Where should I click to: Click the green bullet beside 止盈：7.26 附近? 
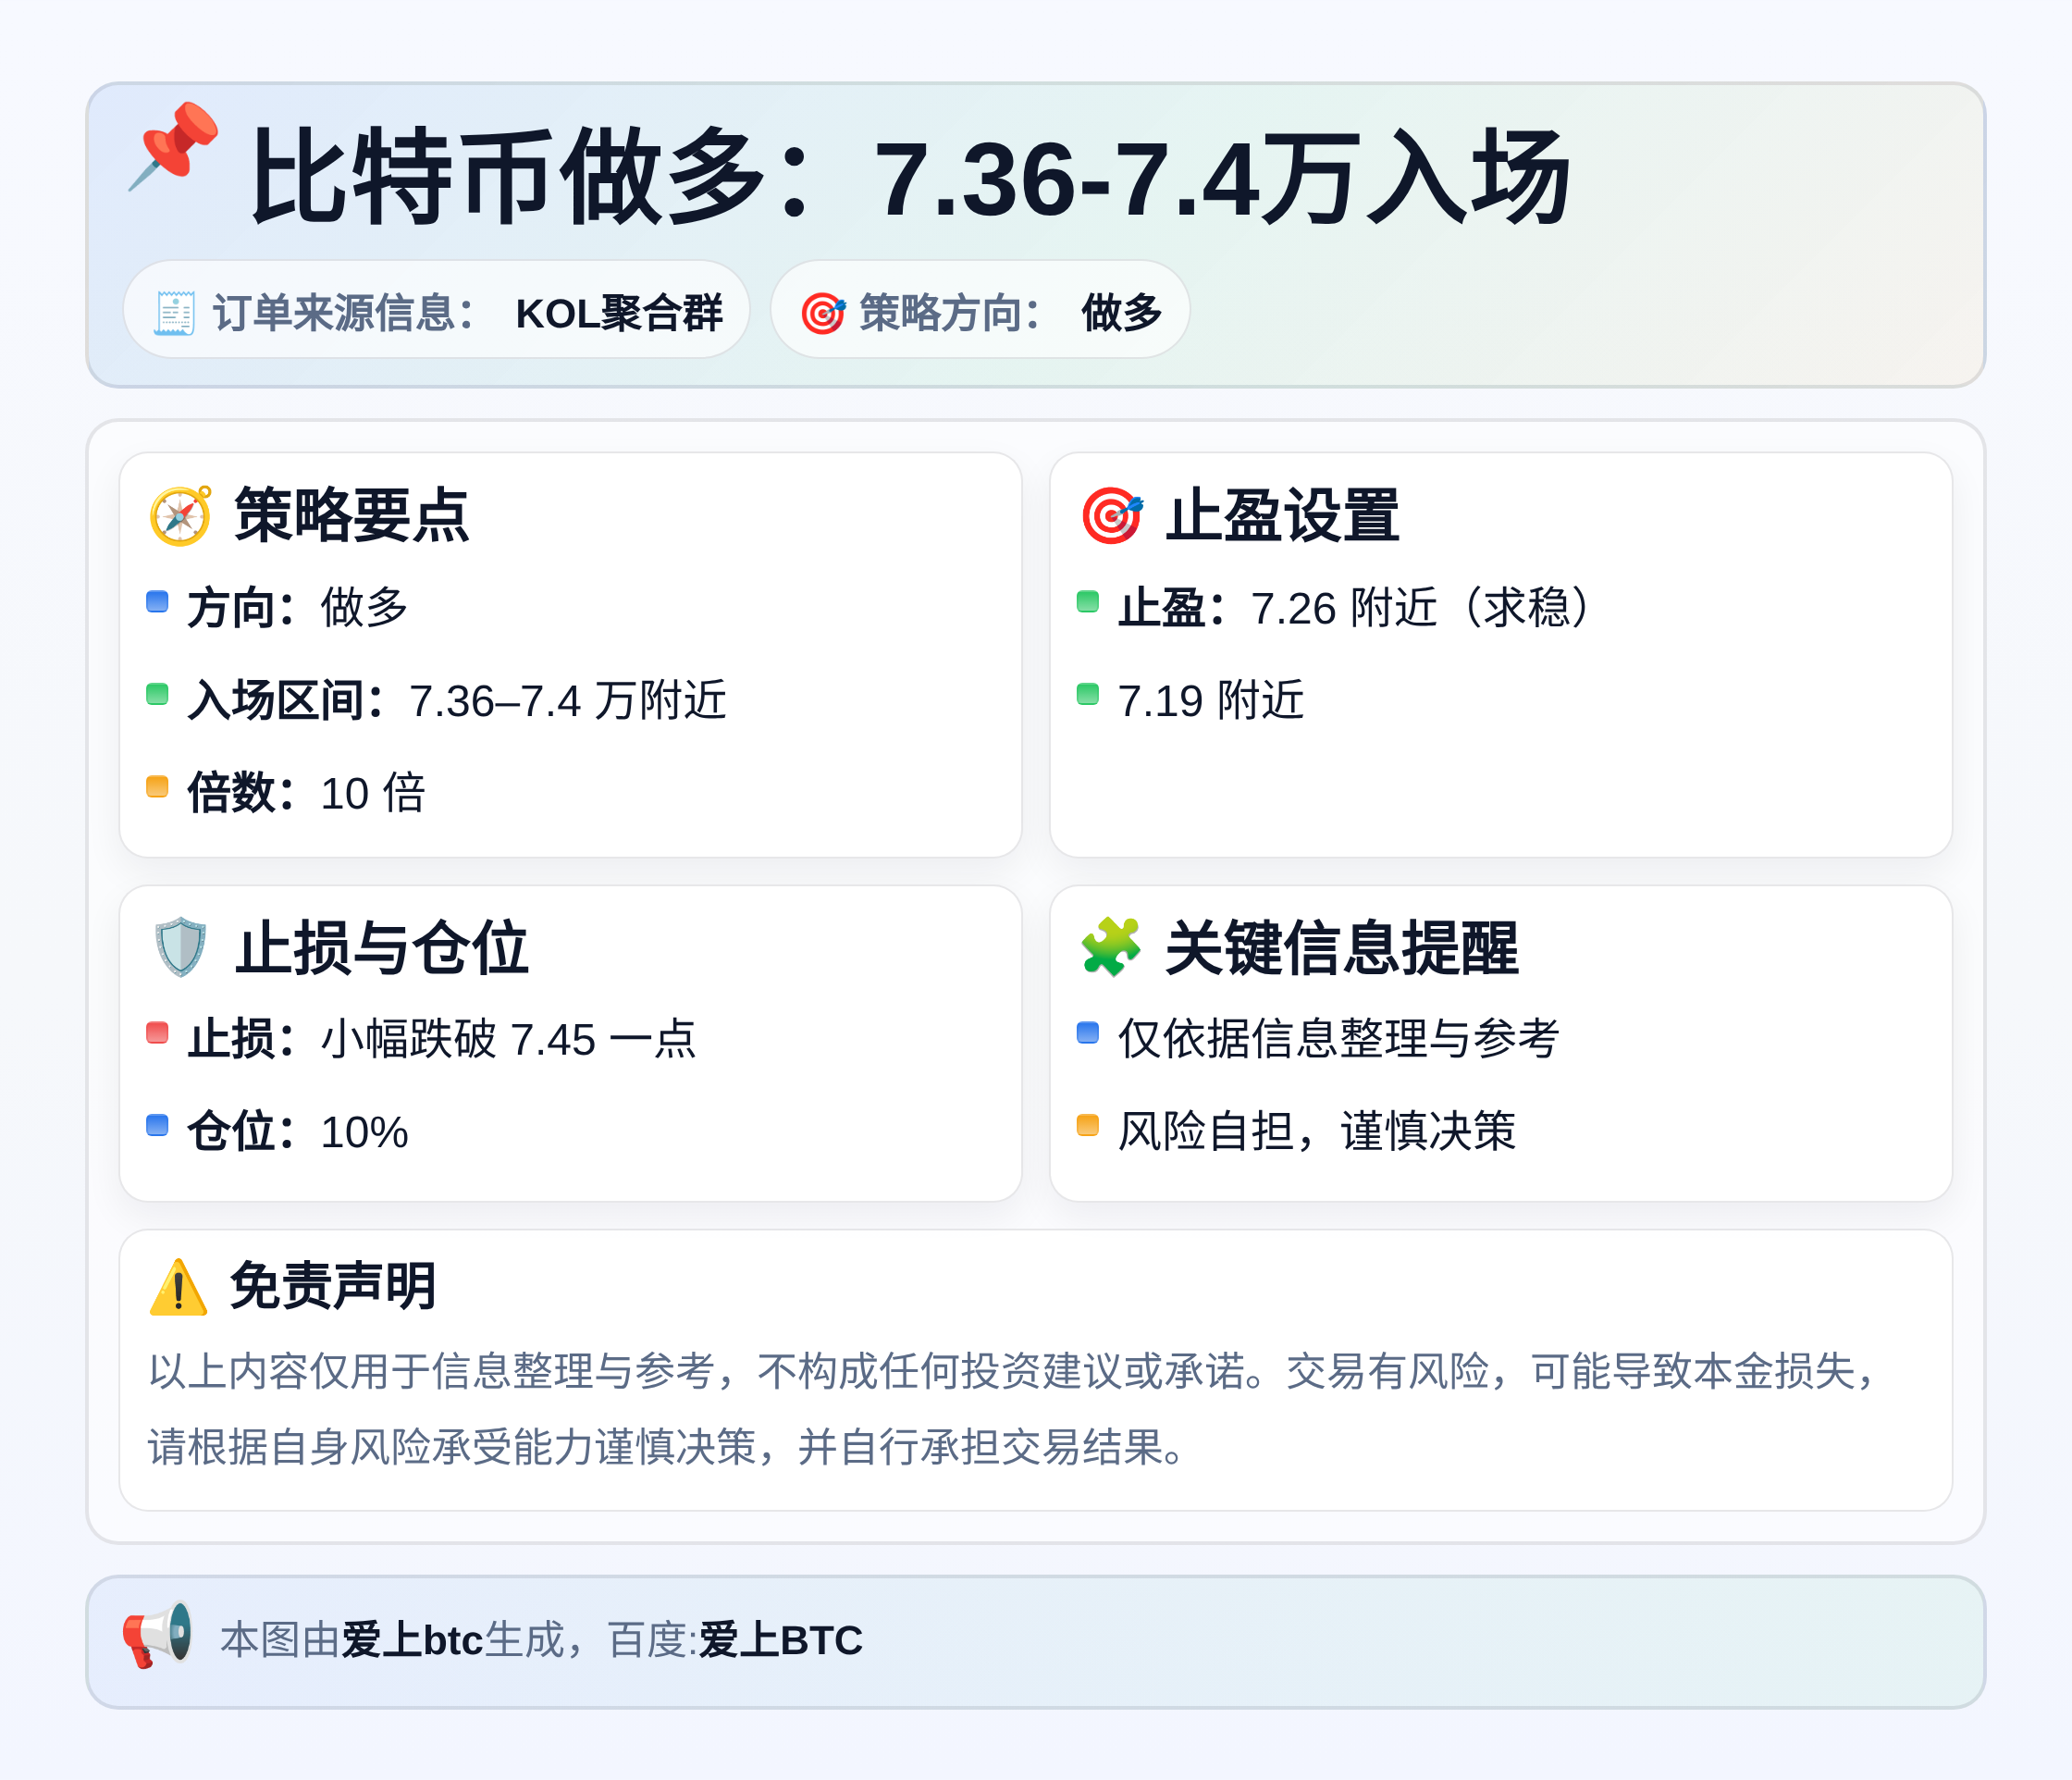tap(1088, 601)
